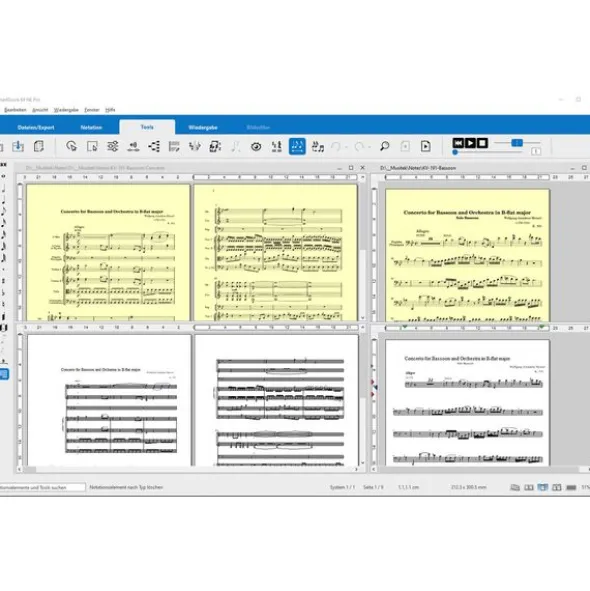The height and width of the screenshot is (591, 590).
Task: Click the dark bar icon at status bar right
Action: pyautogui.click(x=571, y=488)
